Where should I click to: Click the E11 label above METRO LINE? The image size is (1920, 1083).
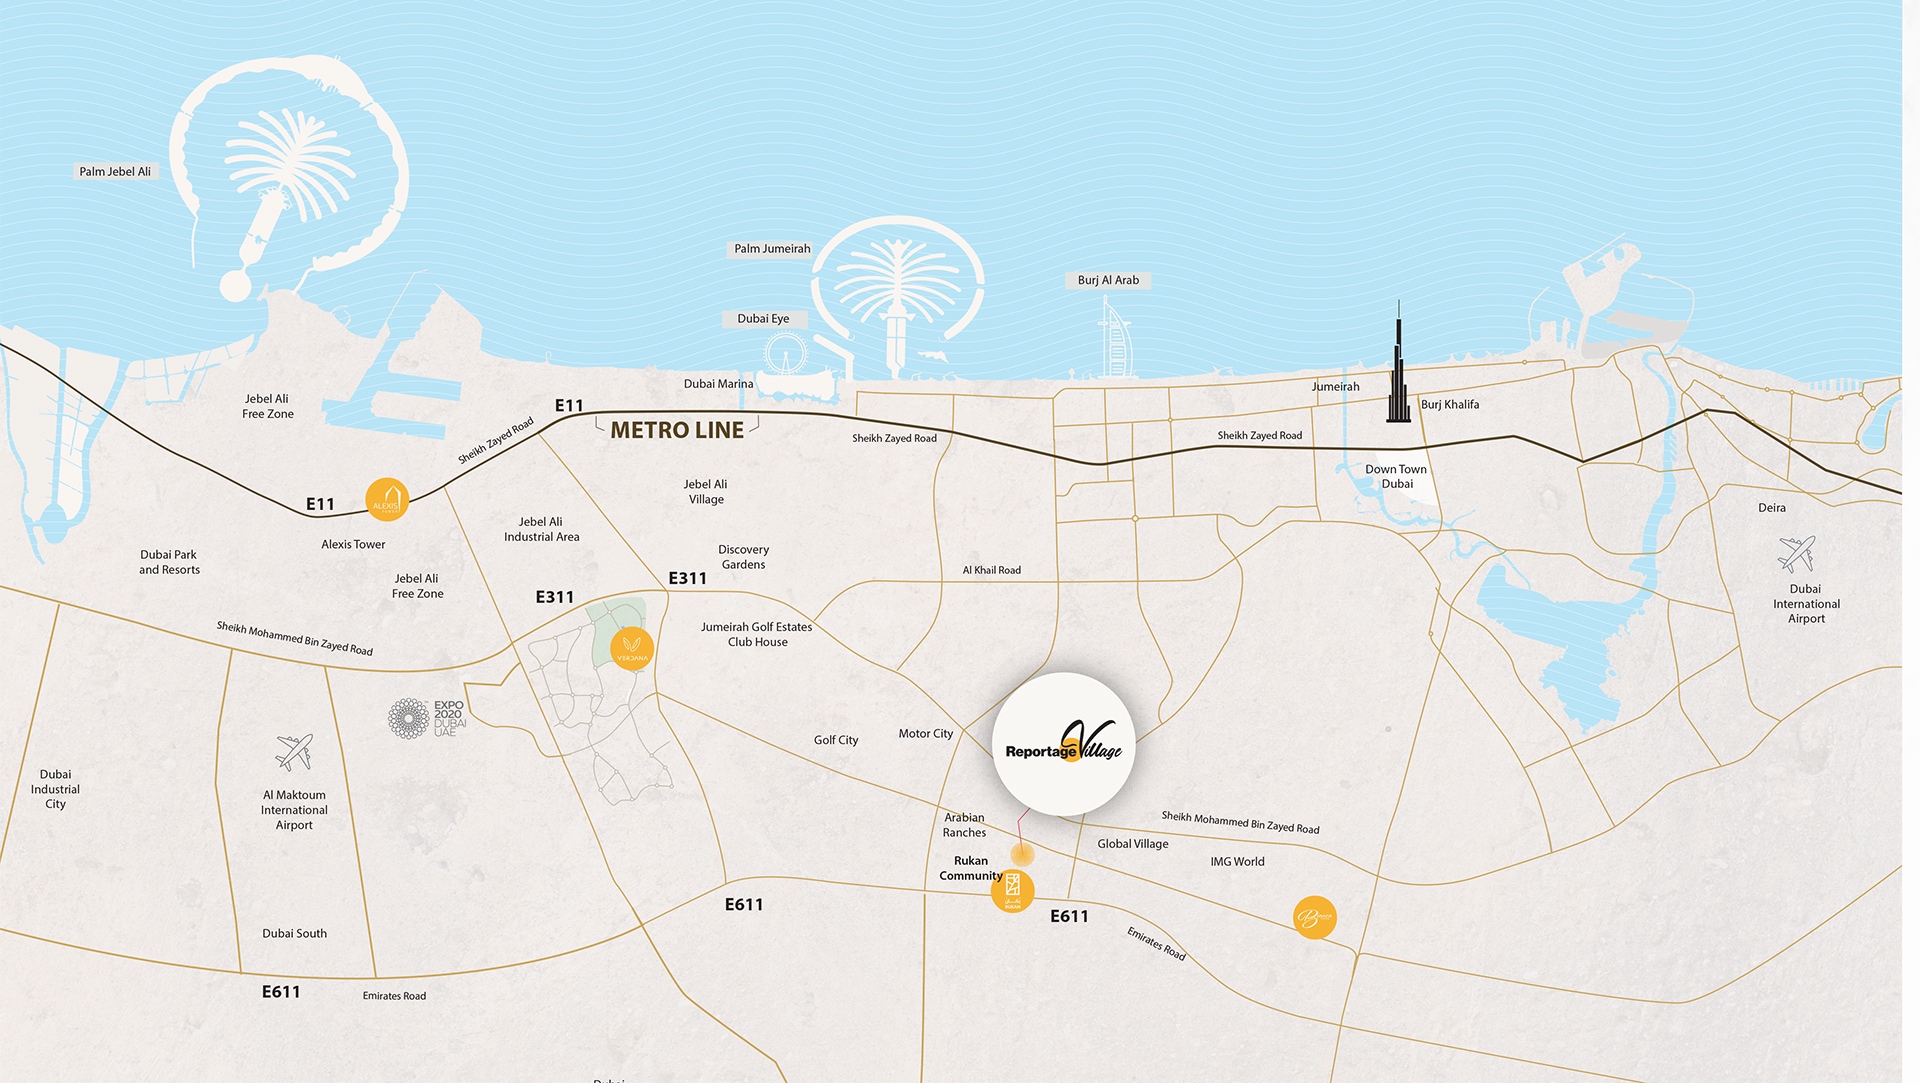click(569, 405)
